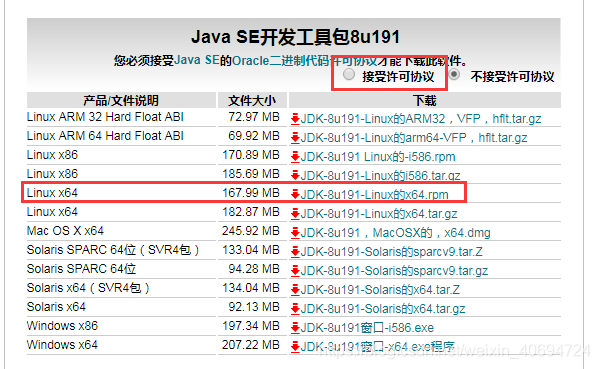600x369 pixels.
Task: Download JDK-8u191 Linux x64.rpm link
Action: 375,194
